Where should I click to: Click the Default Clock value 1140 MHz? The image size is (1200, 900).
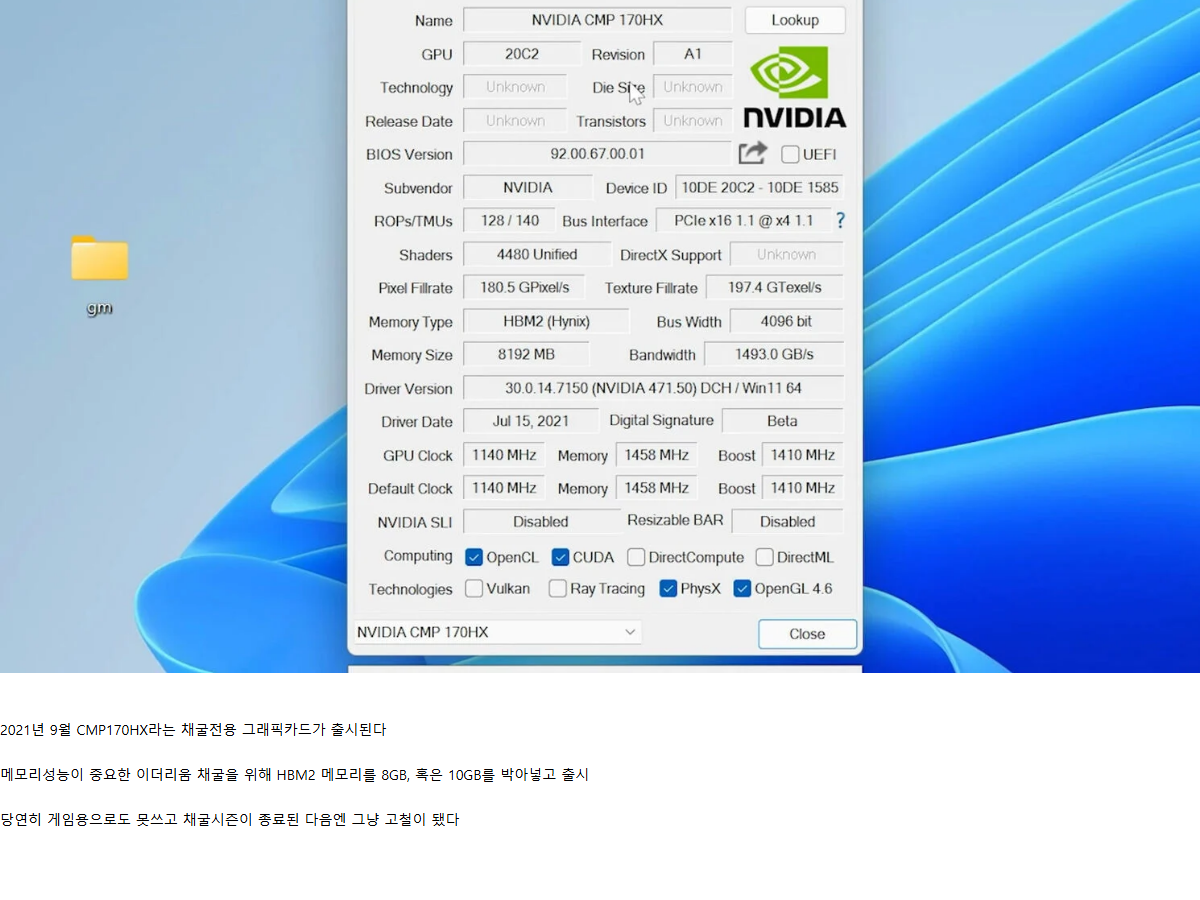504,488
